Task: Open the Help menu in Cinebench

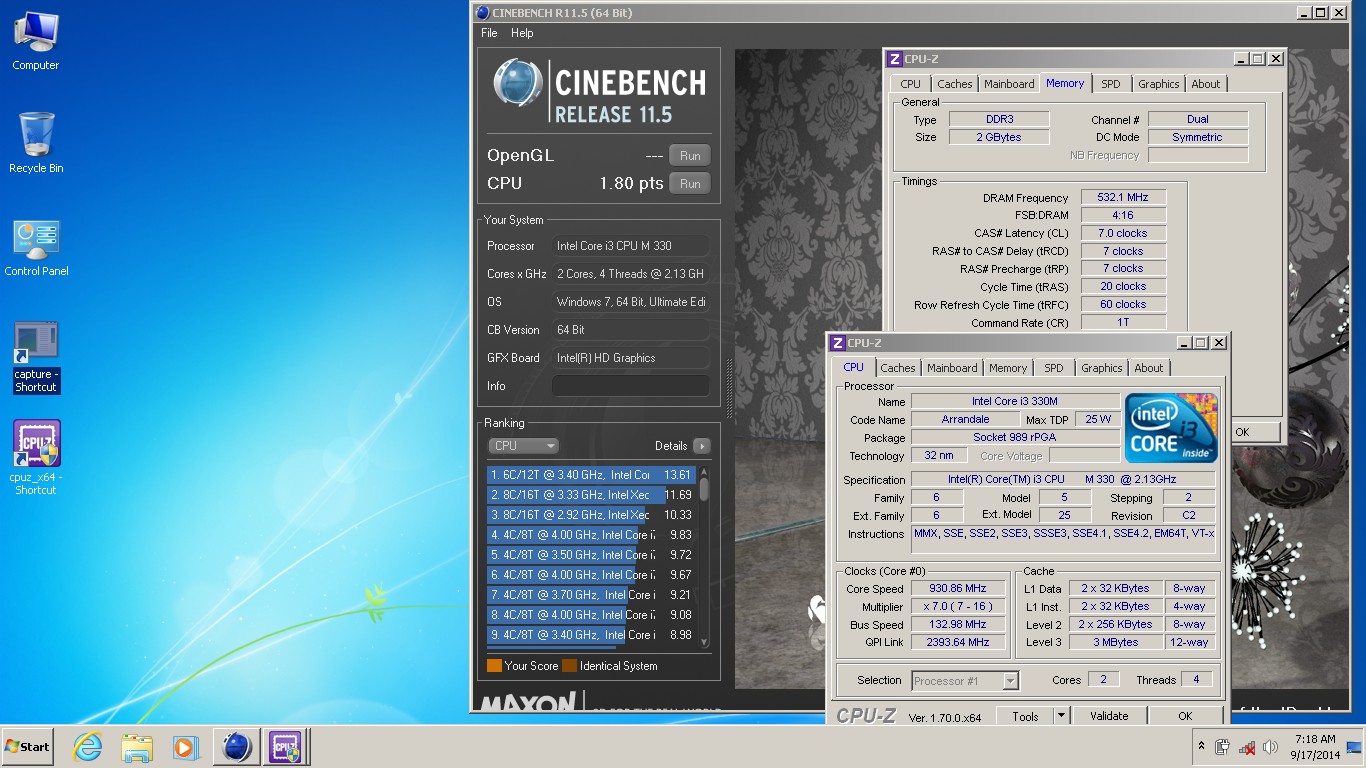Action: (522, 33)
